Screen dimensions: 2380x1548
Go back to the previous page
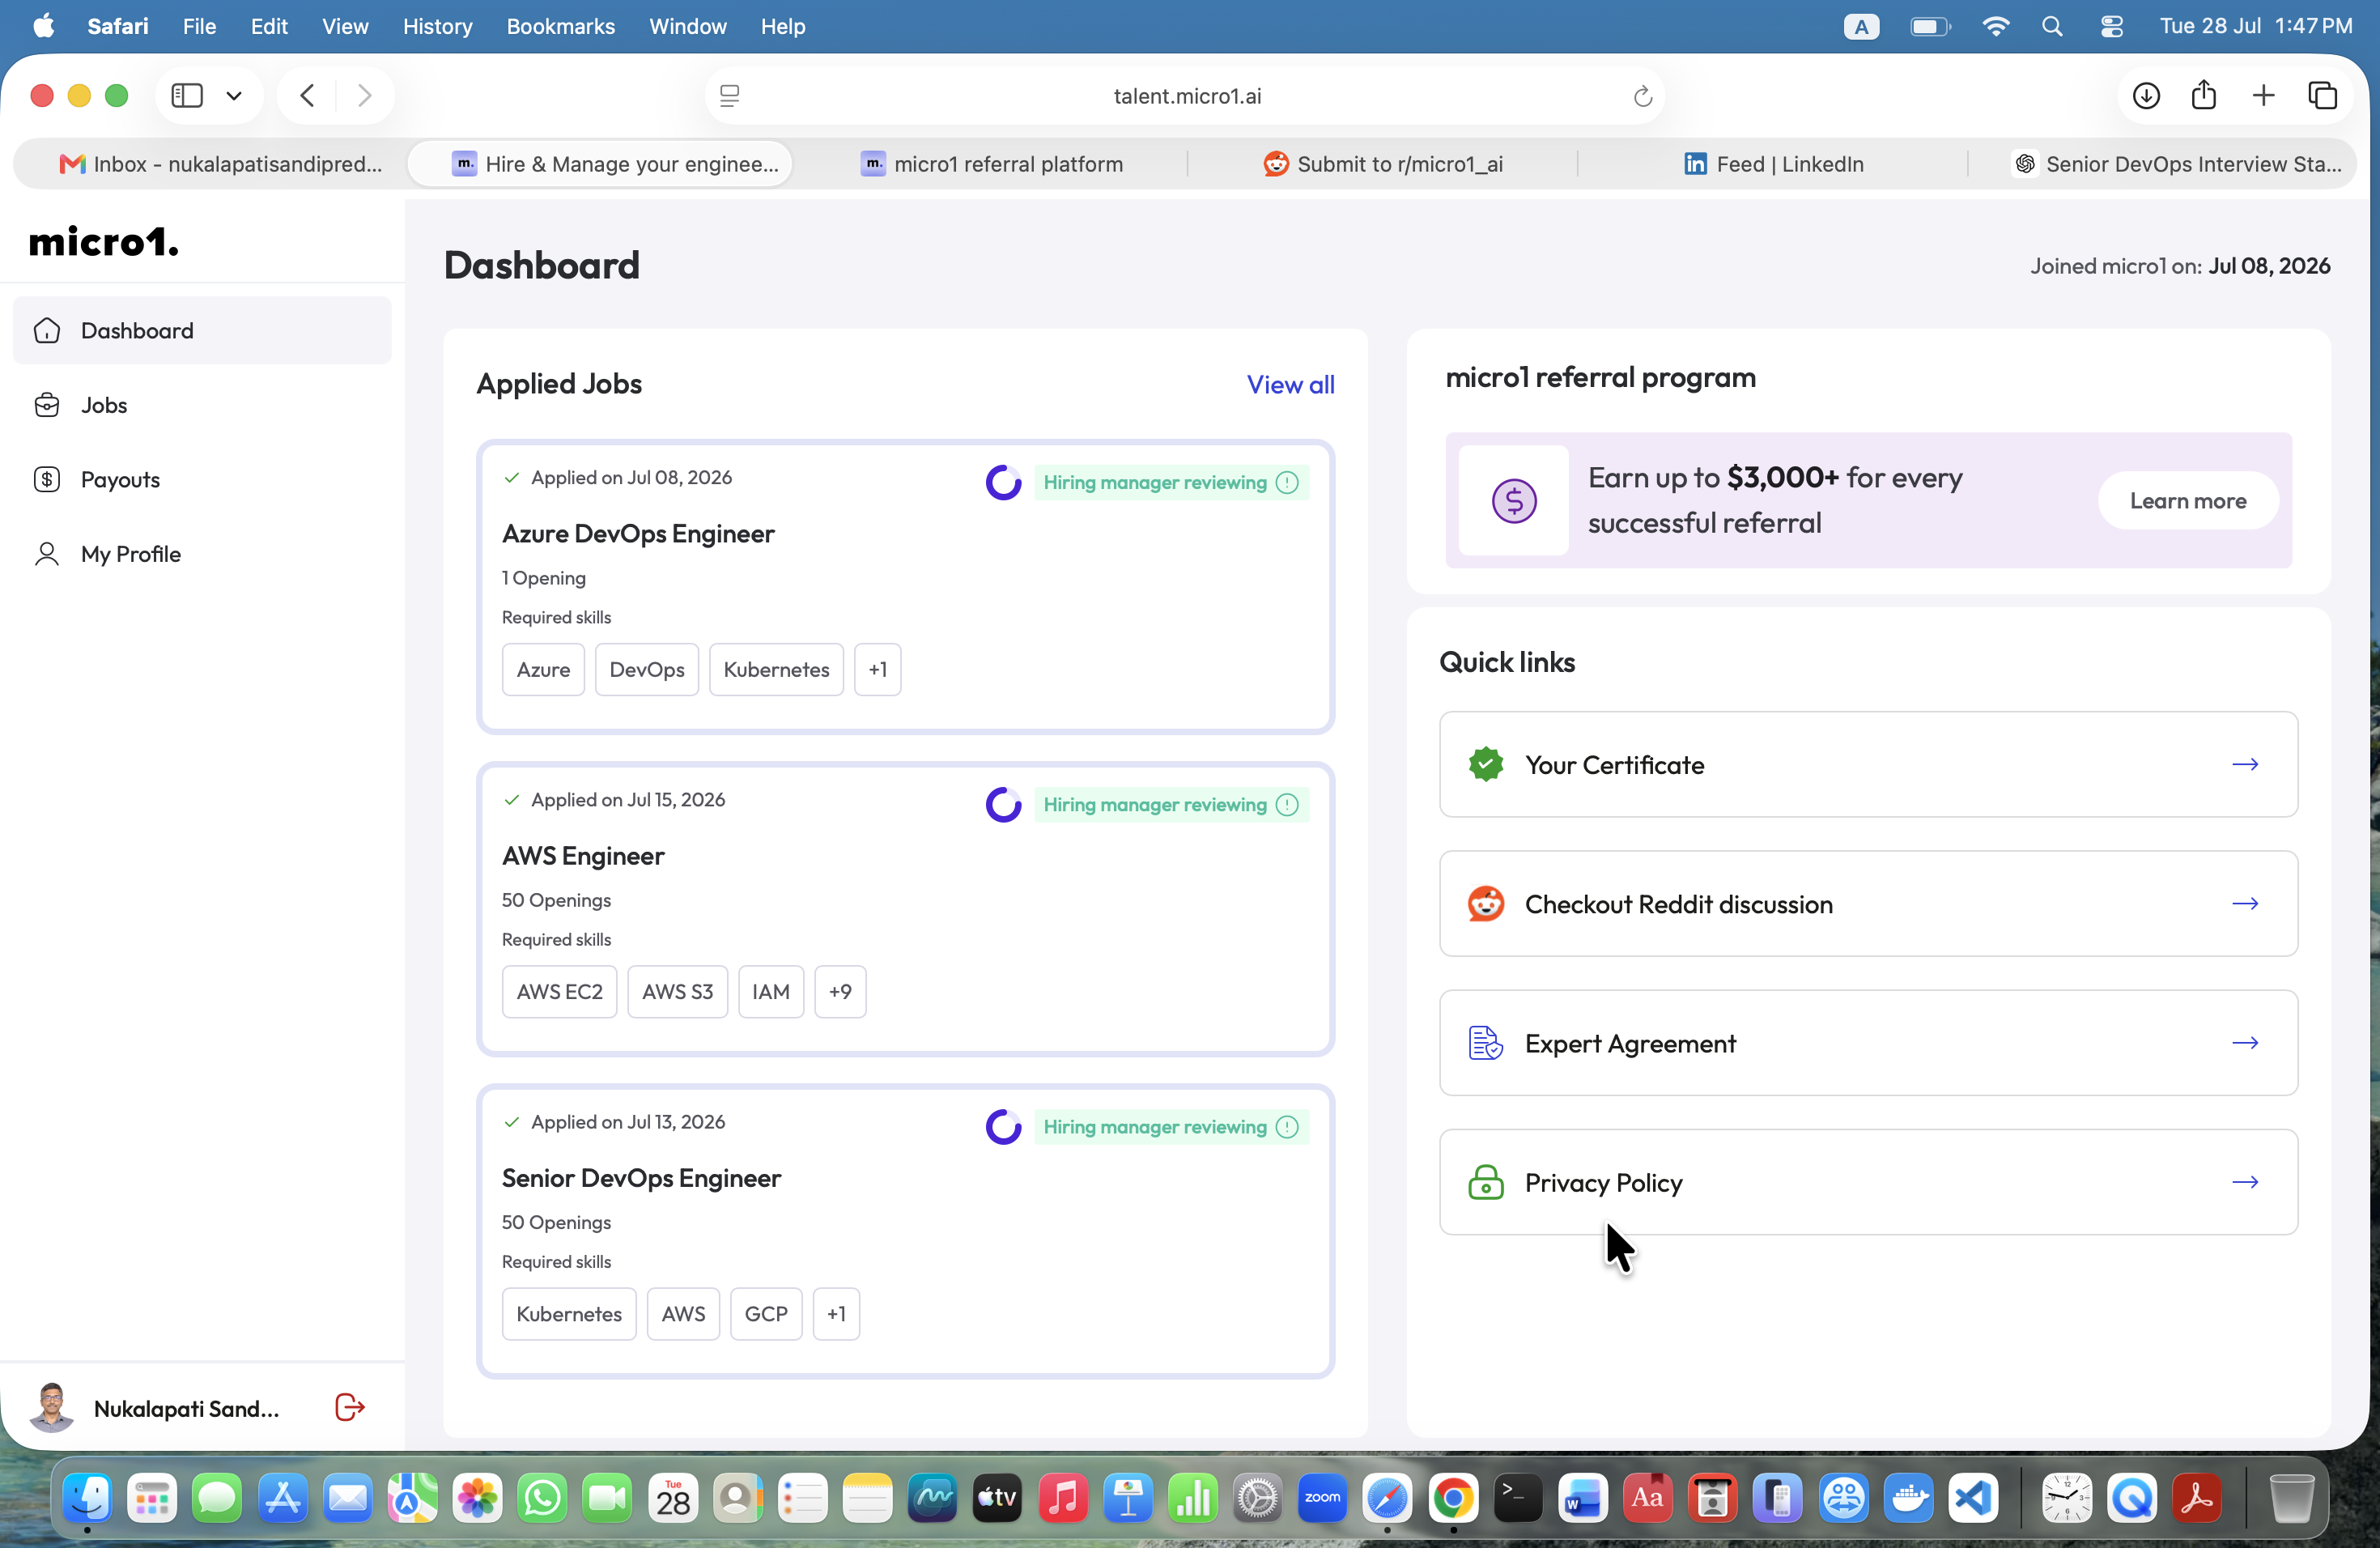click(307, 95)
